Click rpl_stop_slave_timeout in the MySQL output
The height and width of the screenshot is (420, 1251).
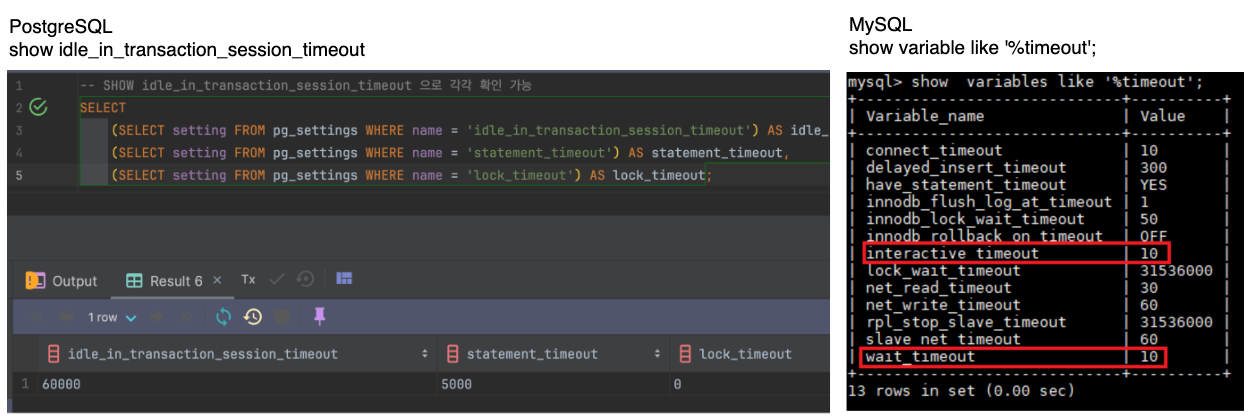(966, 322)
